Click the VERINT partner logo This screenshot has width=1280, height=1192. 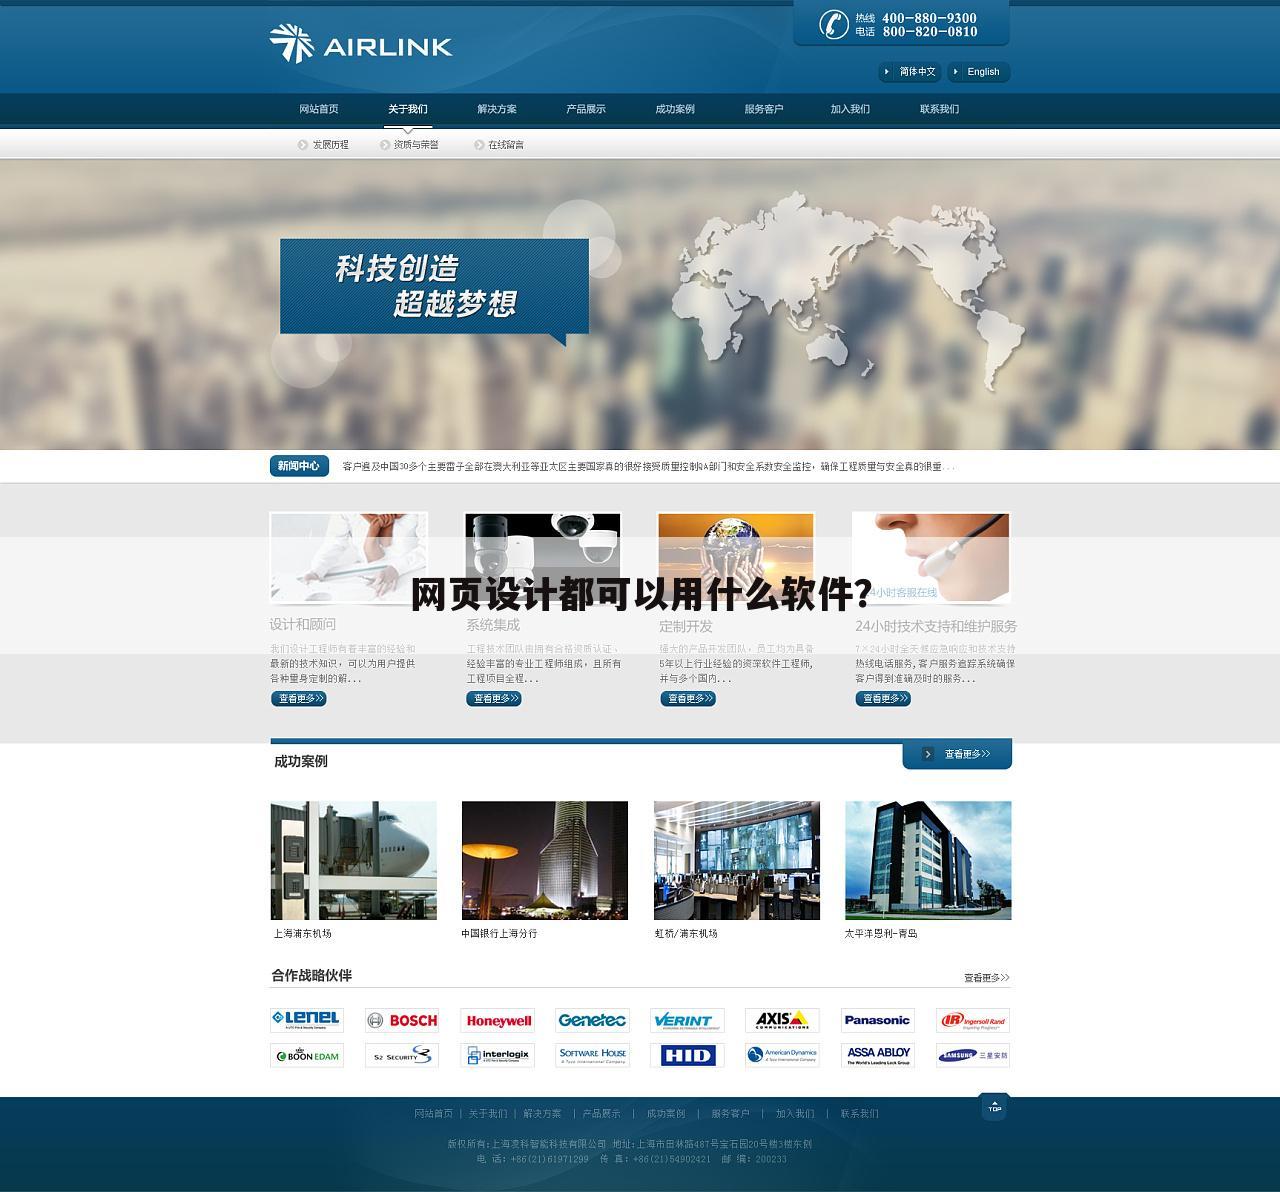(687, 1020)
